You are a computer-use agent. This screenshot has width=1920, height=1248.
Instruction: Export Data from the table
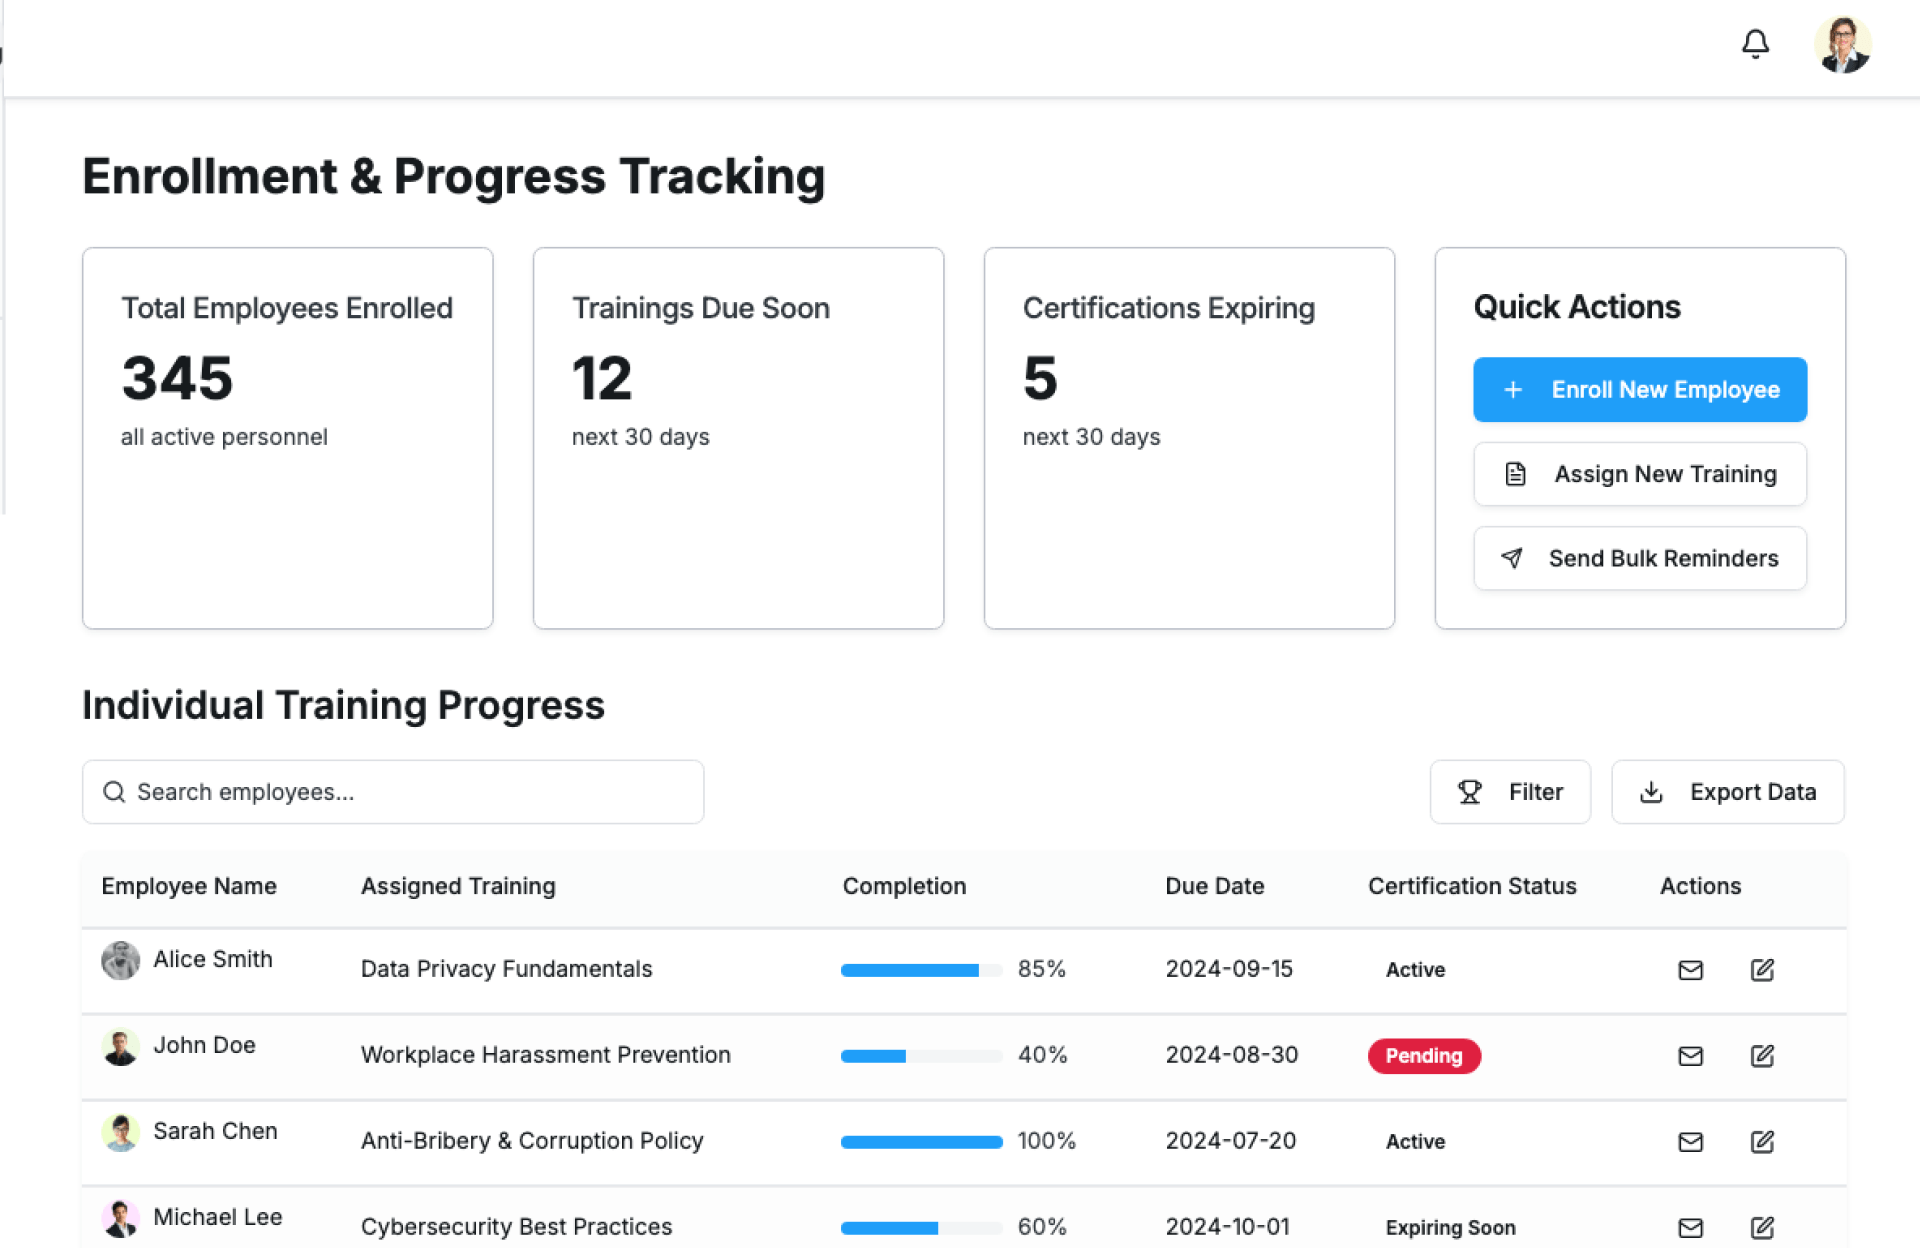1727,792
